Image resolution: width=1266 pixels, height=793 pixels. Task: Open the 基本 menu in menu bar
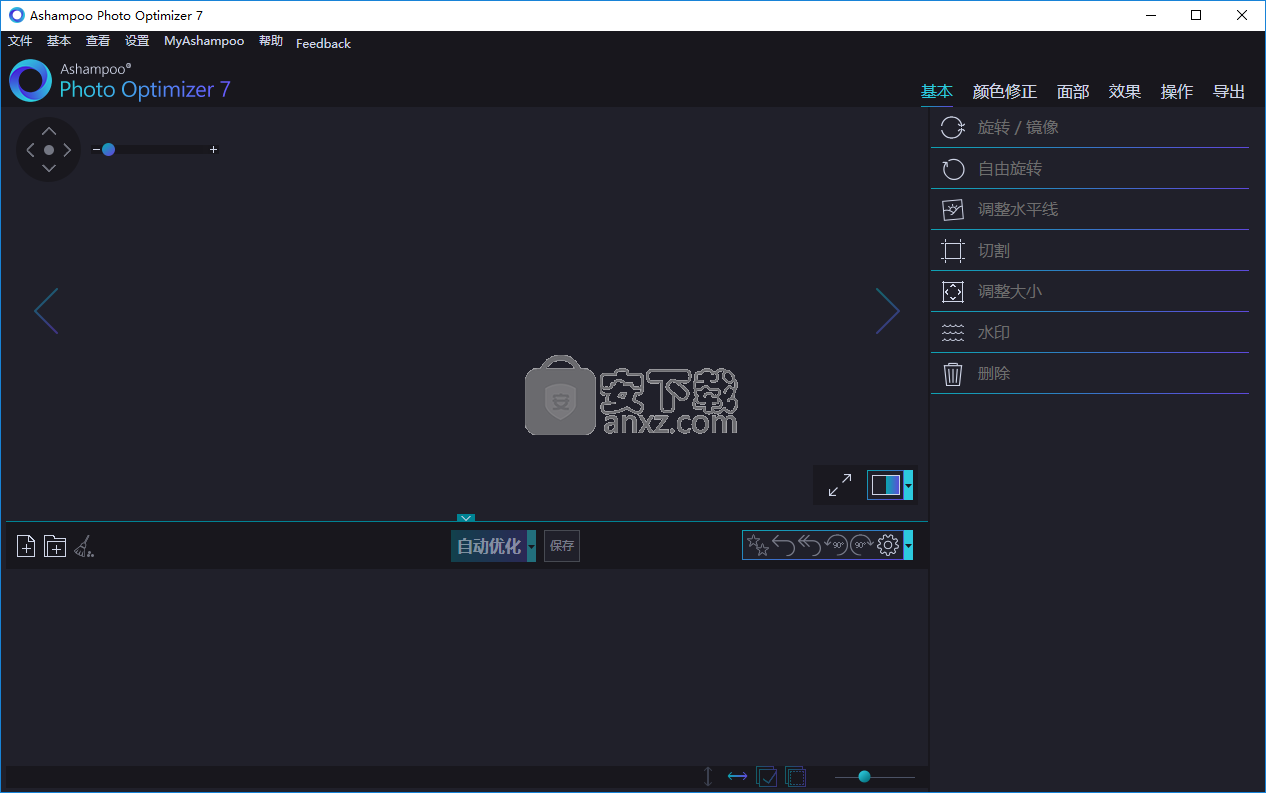click(59, 41)
